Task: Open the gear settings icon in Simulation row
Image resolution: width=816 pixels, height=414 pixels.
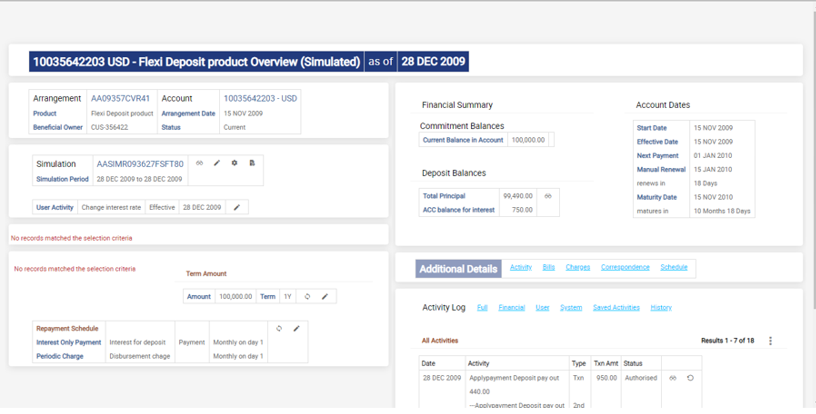Action: click(x=235, y=163)
